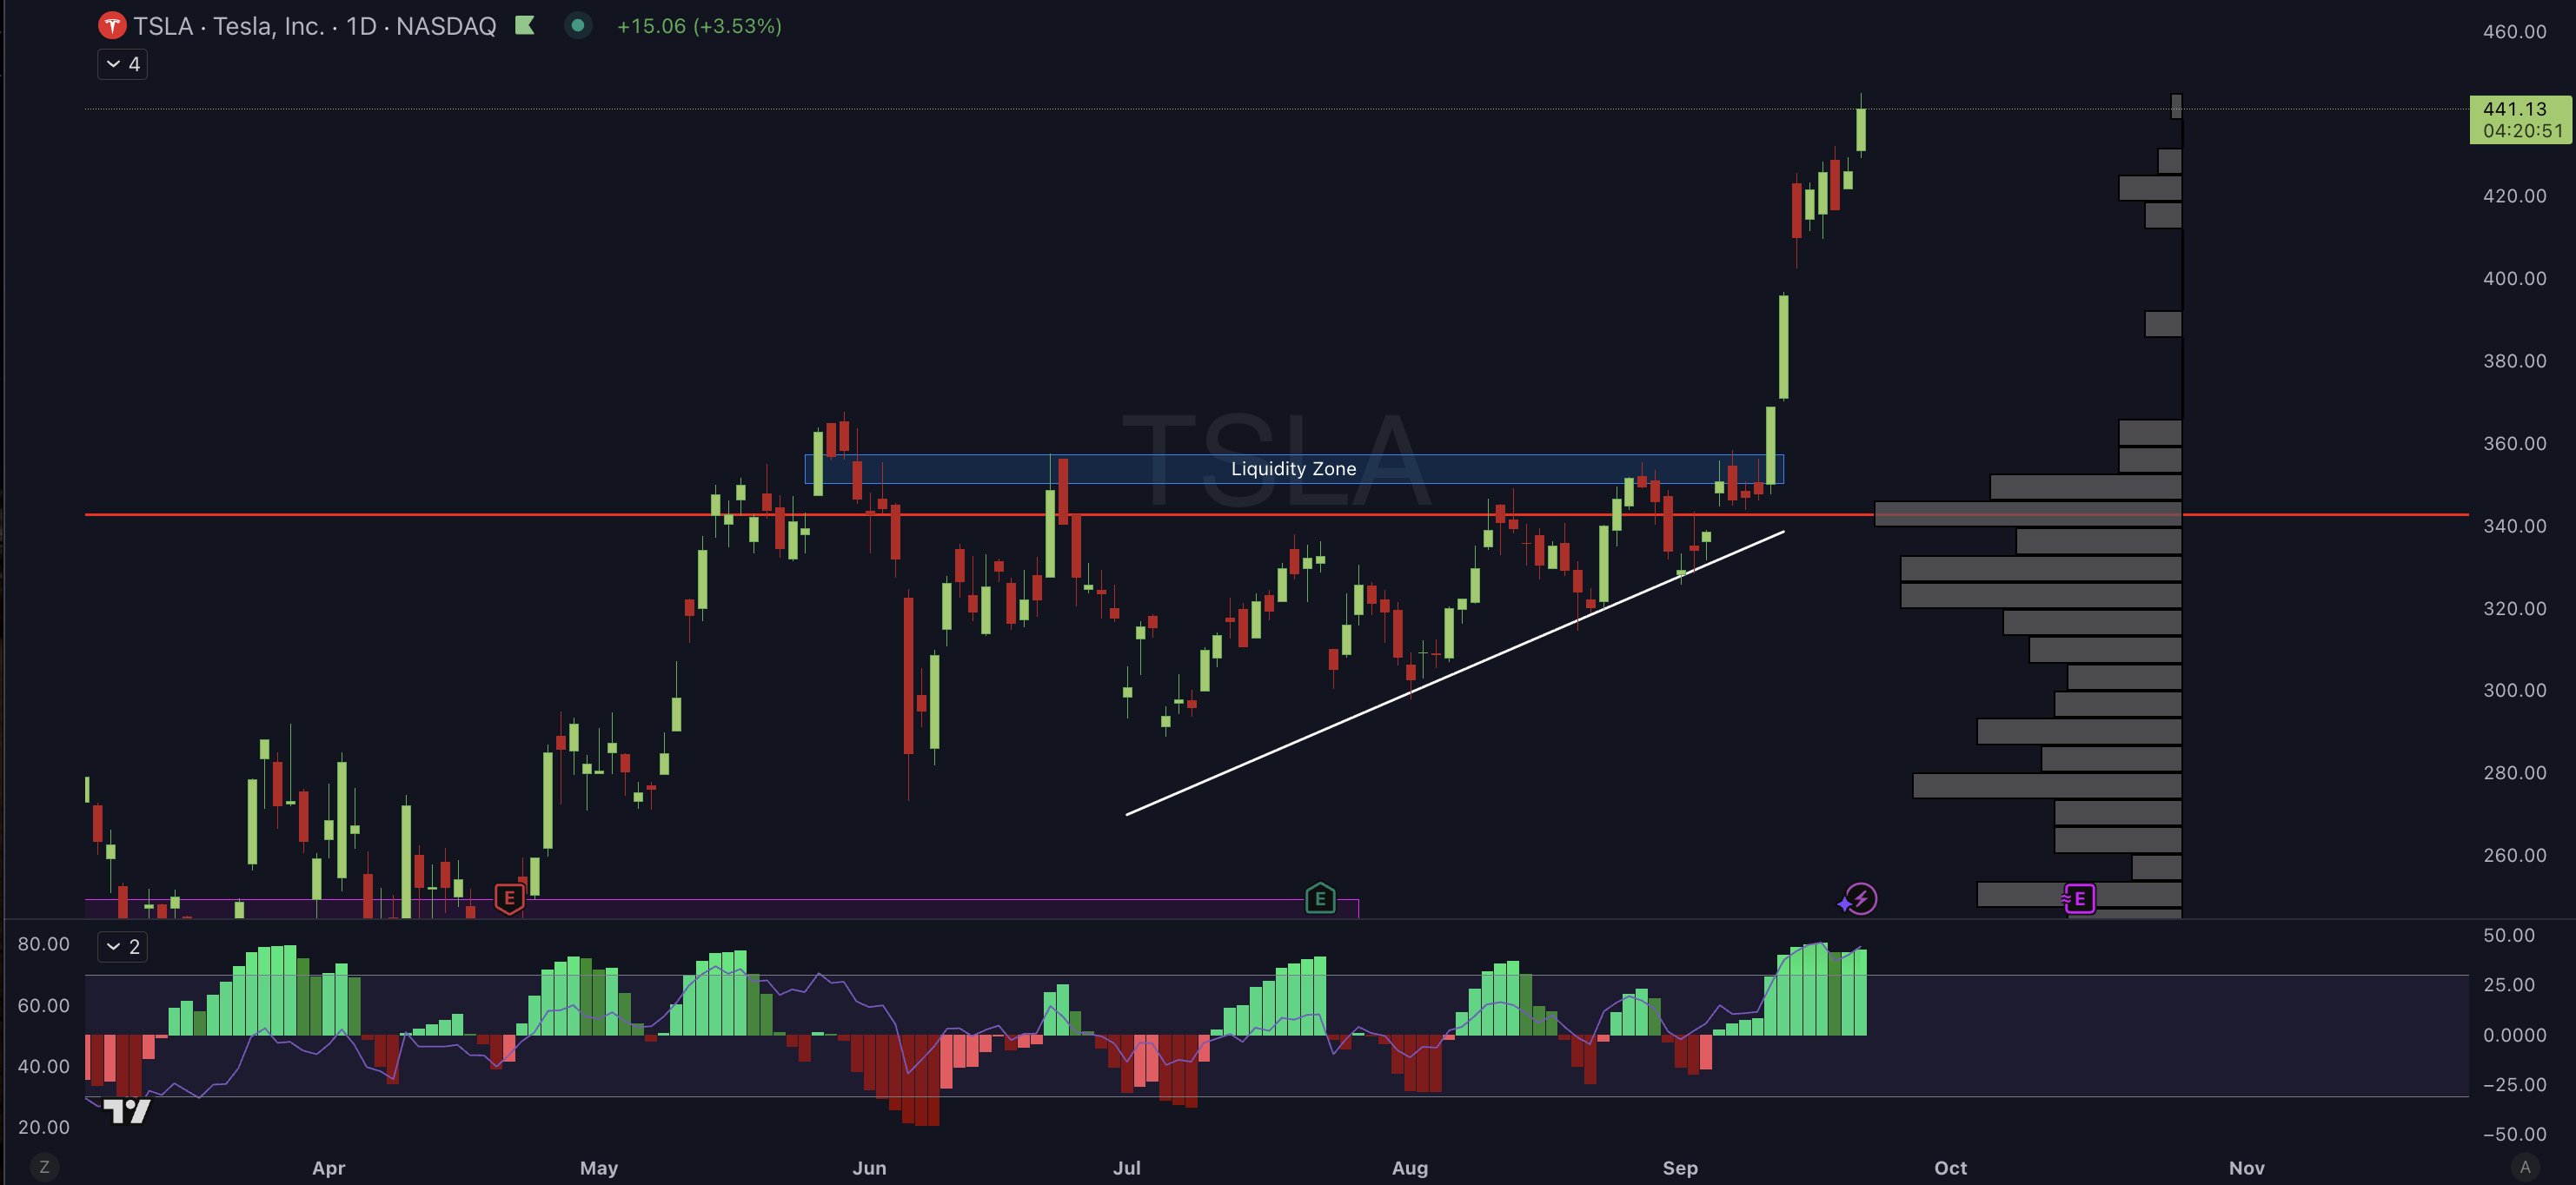Open the purple projected earnings E icon
Viewport: 2576px width, 1185px height.
[2079, 899]
